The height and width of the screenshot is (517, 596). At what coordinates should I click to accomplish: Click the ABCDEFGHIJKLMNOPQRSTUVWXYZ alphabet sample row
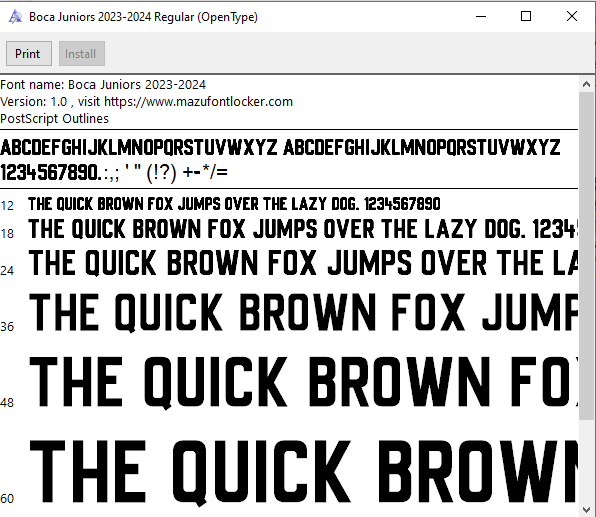pos(280,147)
